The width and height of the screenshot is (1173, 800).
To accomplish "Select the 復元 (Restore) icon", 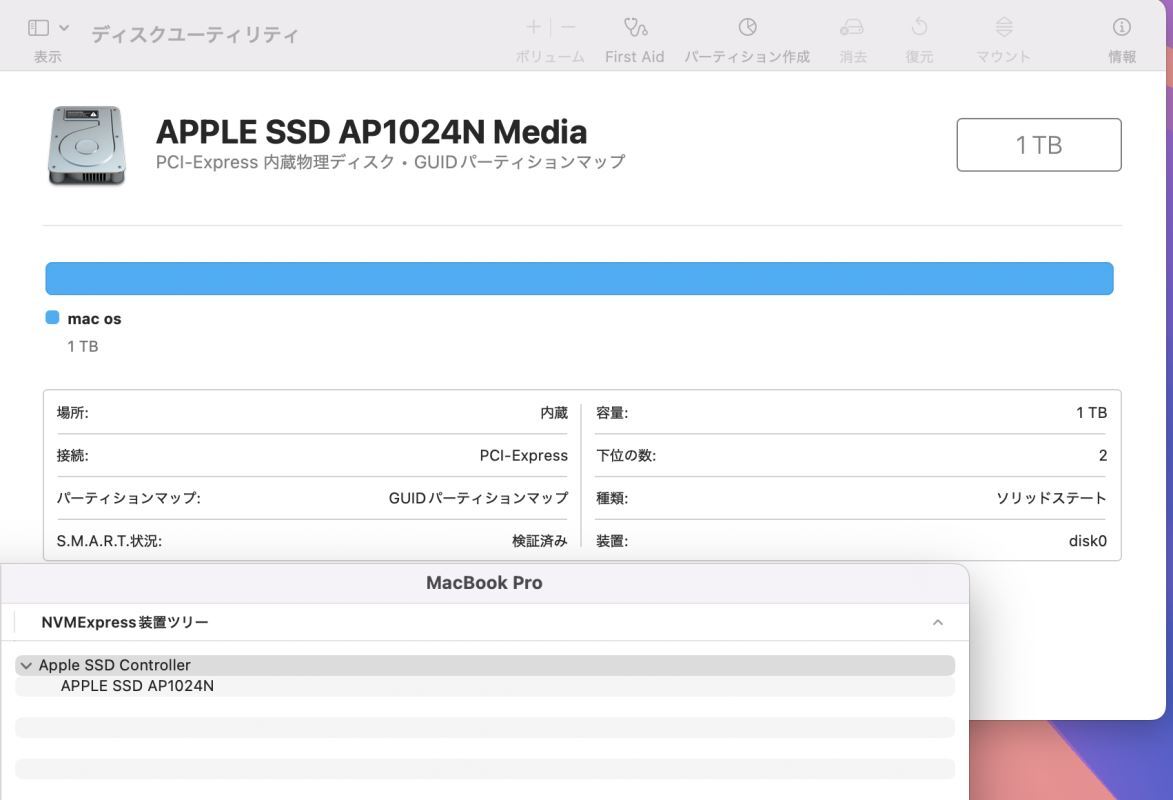I will (919, 40).
